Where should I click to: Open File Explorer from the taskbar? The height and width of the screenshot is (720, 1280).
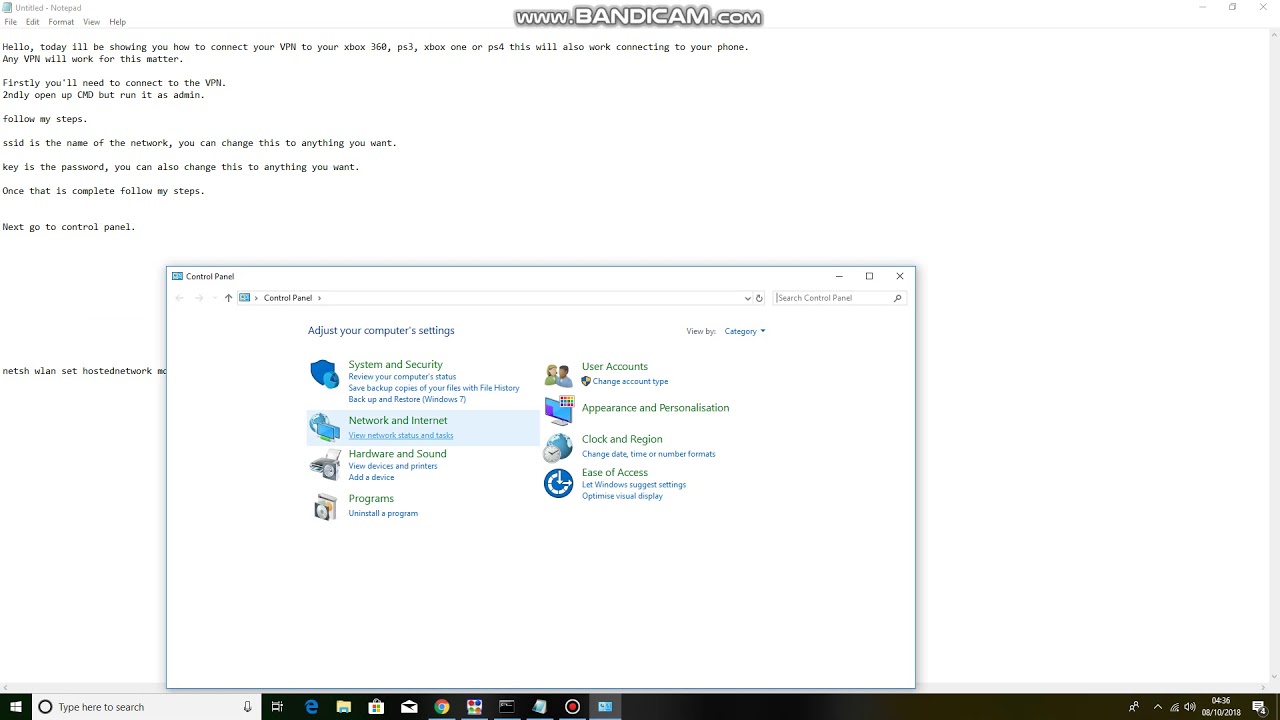point(344,707)
